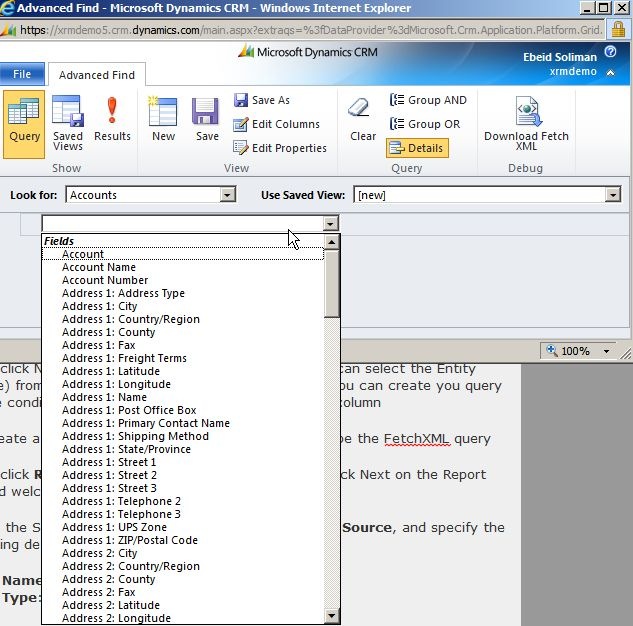This screenshot has width=633, height=626.
Task: Choose Address 1: Address Type
Action: click(183, 293)
